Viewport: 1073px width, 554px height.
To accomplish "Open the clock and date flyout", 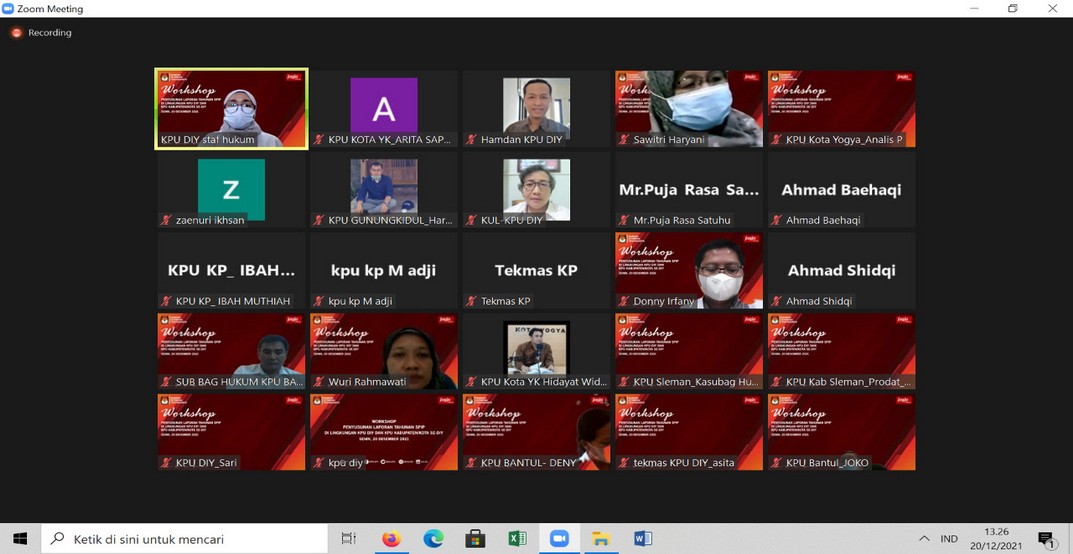I will [996, 539].
